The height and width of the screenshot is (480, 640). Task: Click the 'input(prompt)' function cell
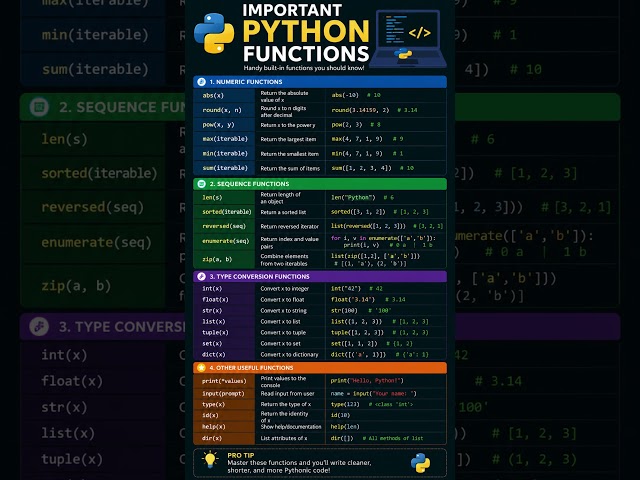coord(223,394)
